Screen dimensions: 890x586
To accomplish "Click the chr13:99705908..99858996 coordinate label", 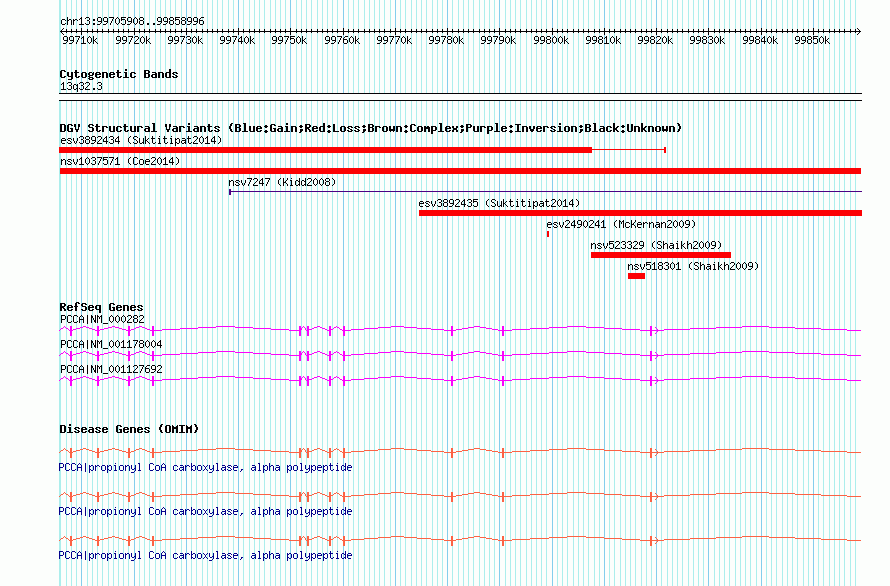I will [132, 21].
